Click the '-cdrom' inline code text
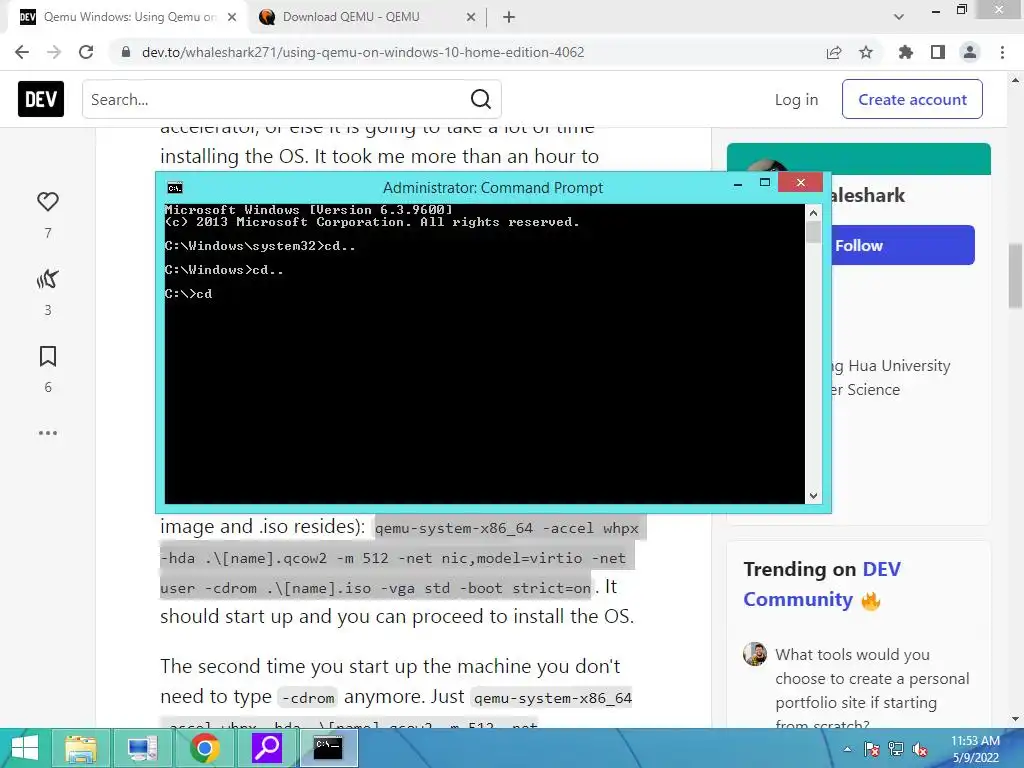This screenshot has width=1024, height=768. coord(309,698)
